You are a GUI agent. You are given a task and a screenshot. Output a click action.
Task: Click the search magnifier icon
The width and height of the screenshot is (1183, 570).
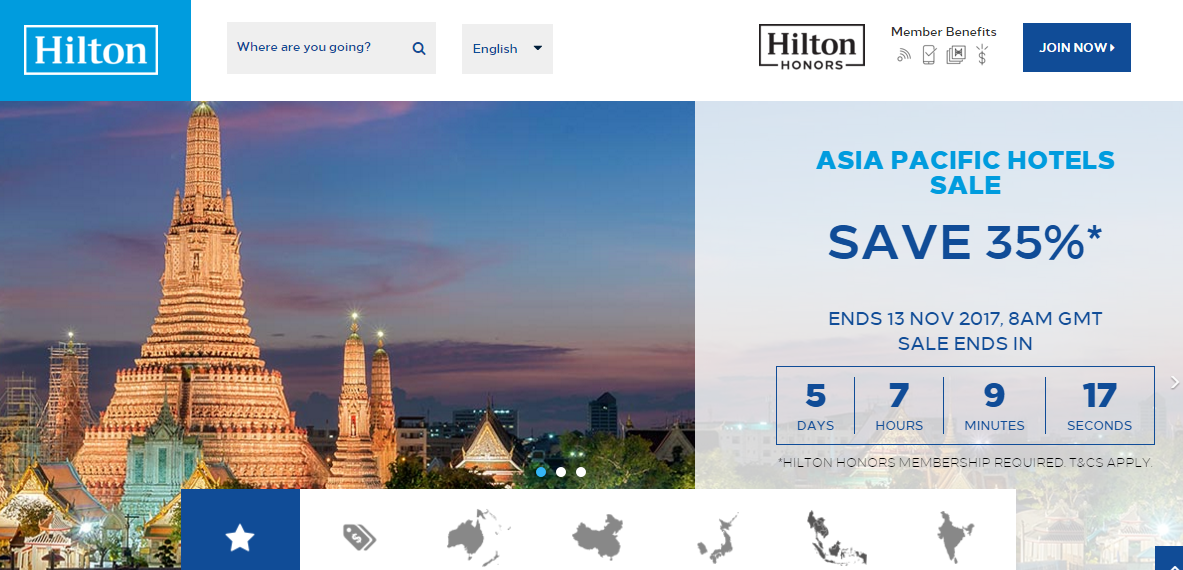(419, 48)
